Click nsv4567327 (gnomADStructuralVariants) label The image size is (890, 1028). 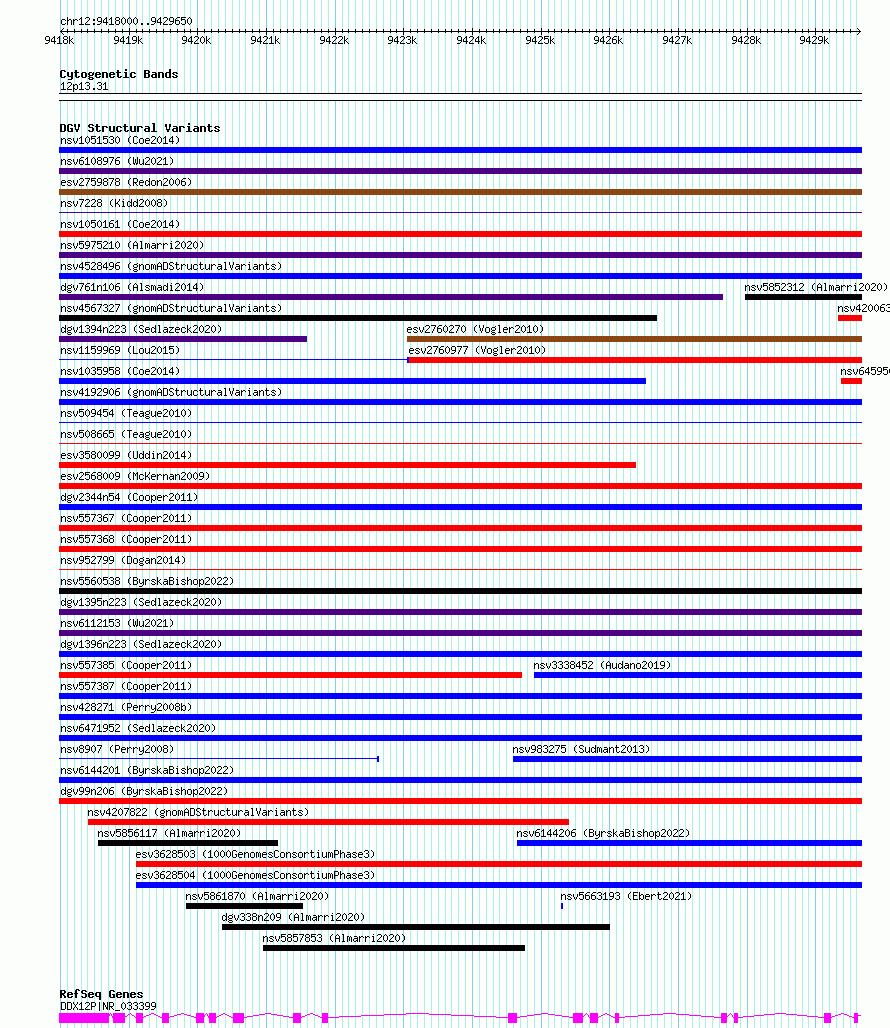[x=171, y=308]
